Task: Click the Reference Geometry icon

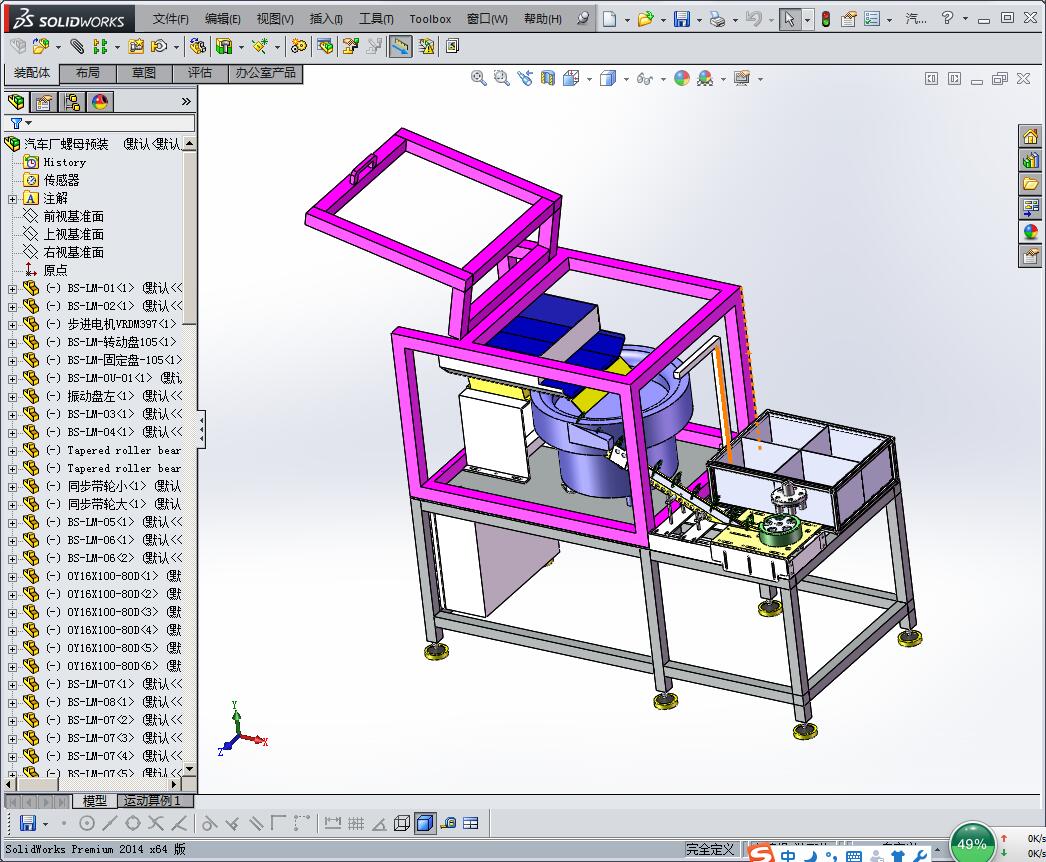Action: coord(260,46)
